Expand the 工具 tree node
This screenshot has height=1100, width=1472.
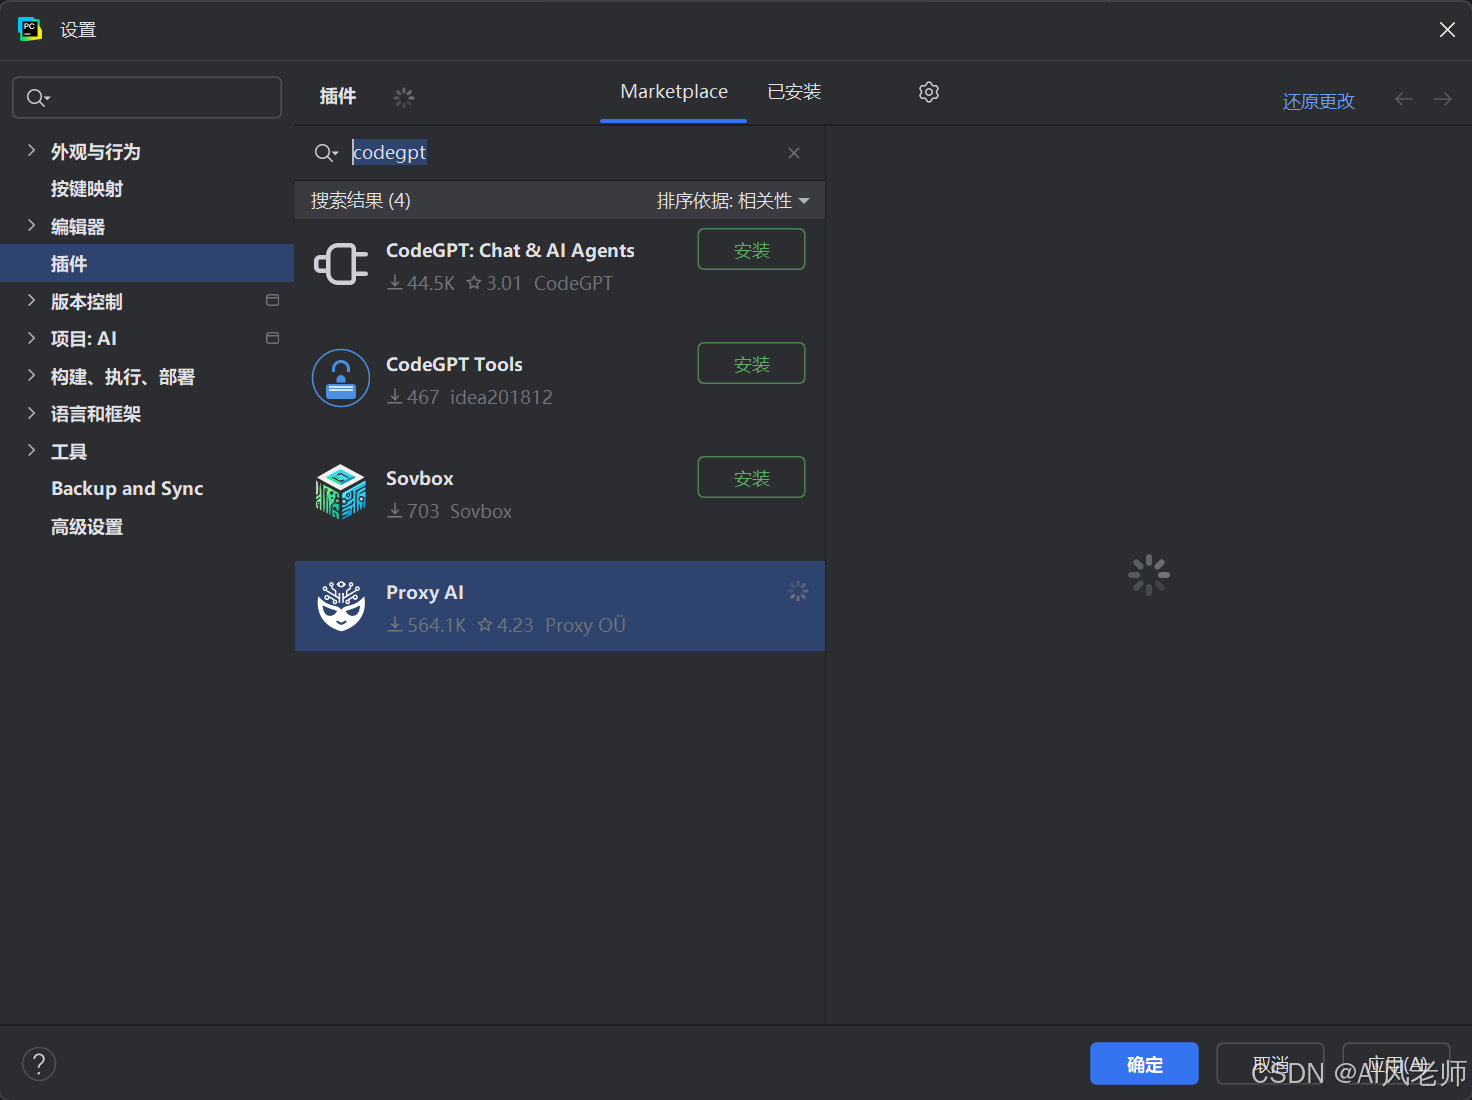[x=31, y=451]
